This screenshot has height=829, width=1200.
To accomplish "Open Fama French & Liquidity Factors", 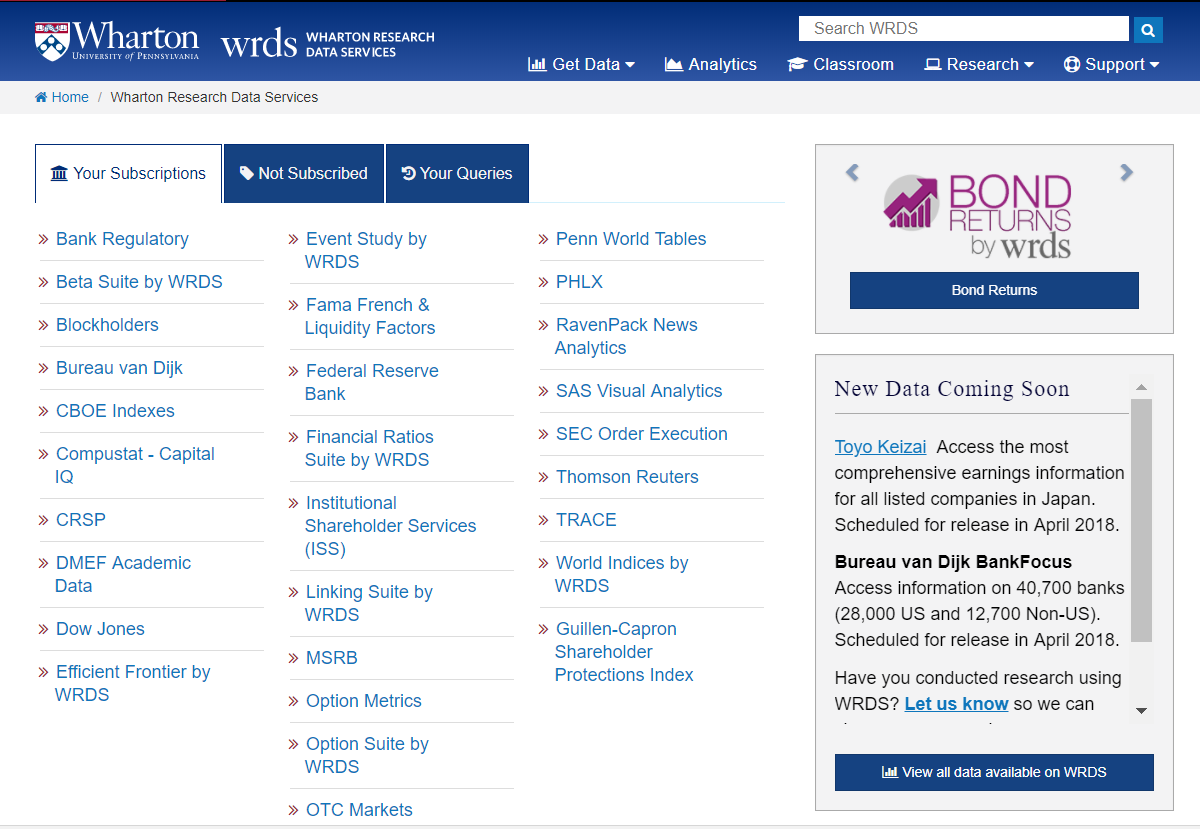I will coord(370,316).
